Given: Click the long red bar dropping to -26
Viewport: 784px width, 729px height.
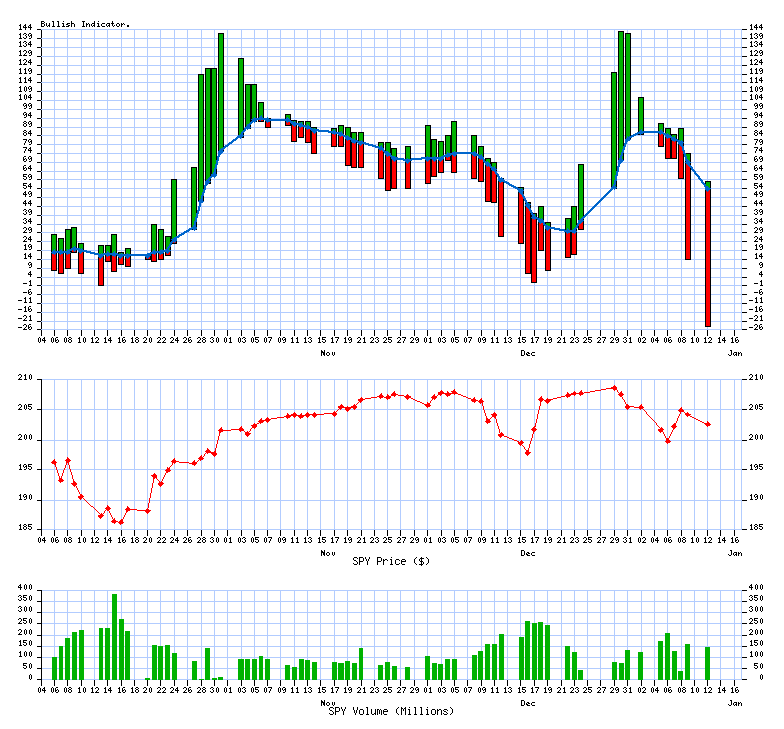Looking at the screenshot, I should click(708, 260).
